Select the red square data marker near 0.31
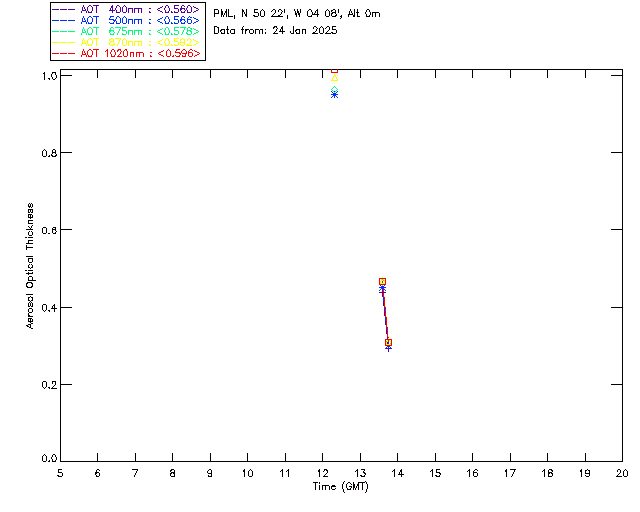640x512 pixels. coord(389,343)
